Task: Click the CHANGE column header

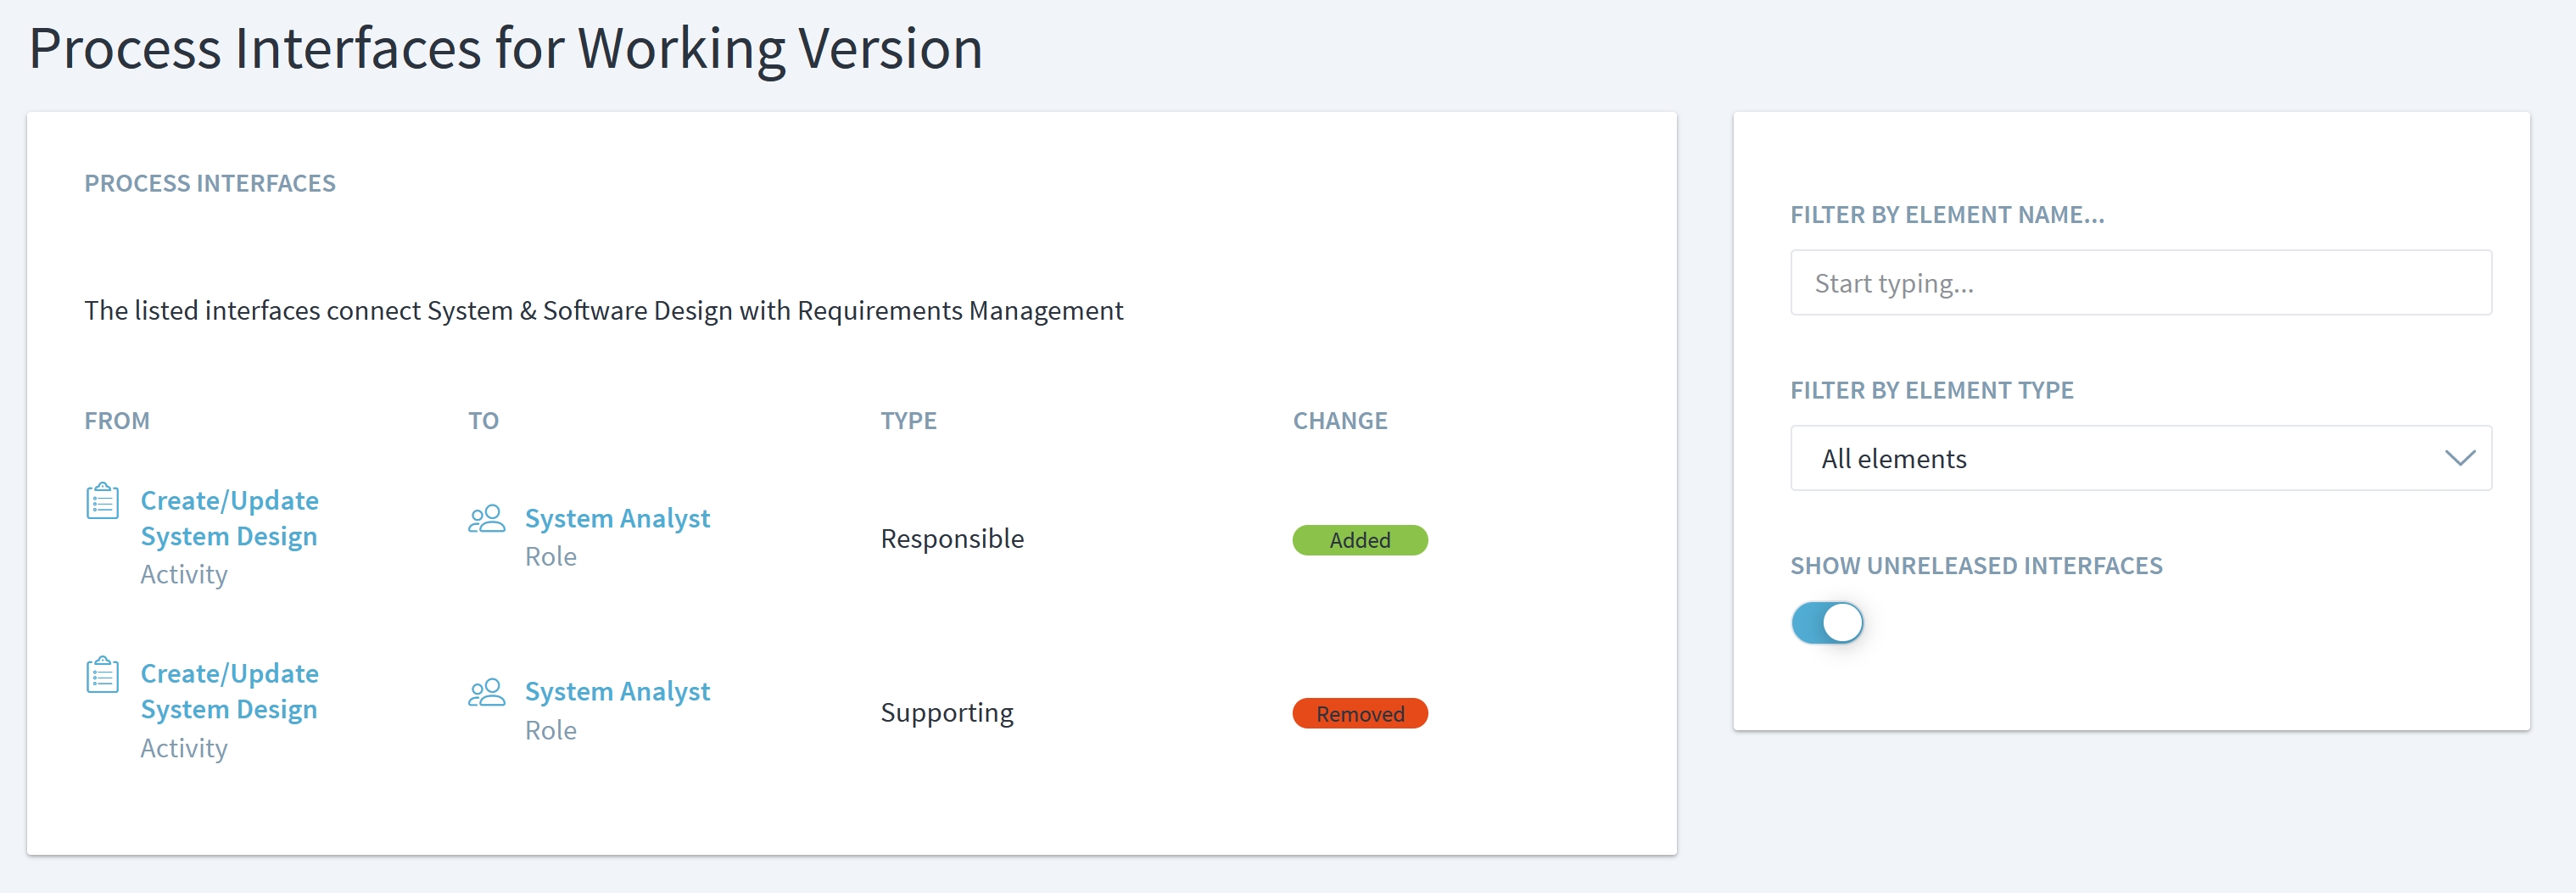Action: (1339, 421)
